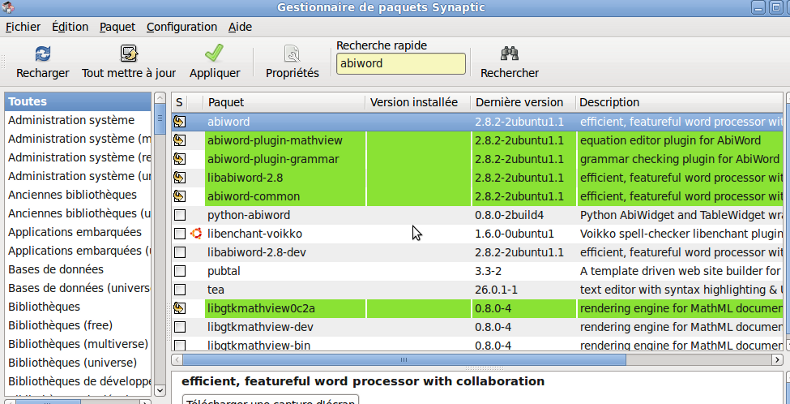Toggle status mark for abiword-plugin-grammar
Viewport: 790px width, 404px height.
(x=180, y=159)
